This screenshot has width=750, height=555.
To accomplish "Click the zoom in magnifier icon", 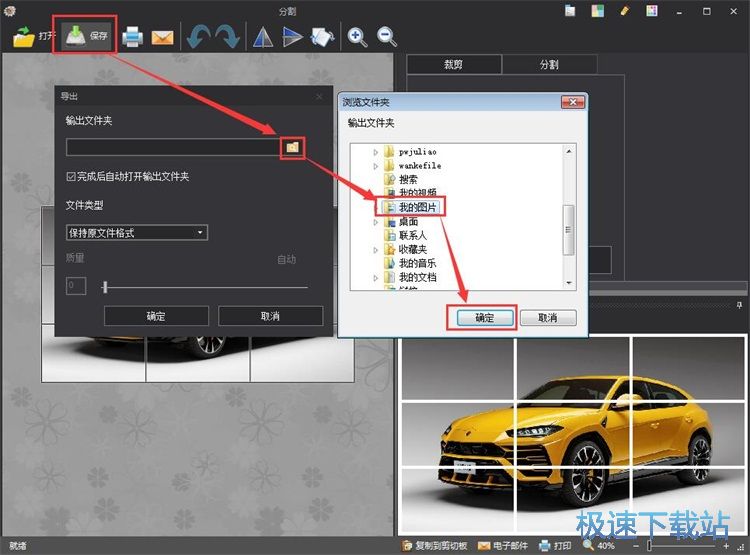I will 357,37.
